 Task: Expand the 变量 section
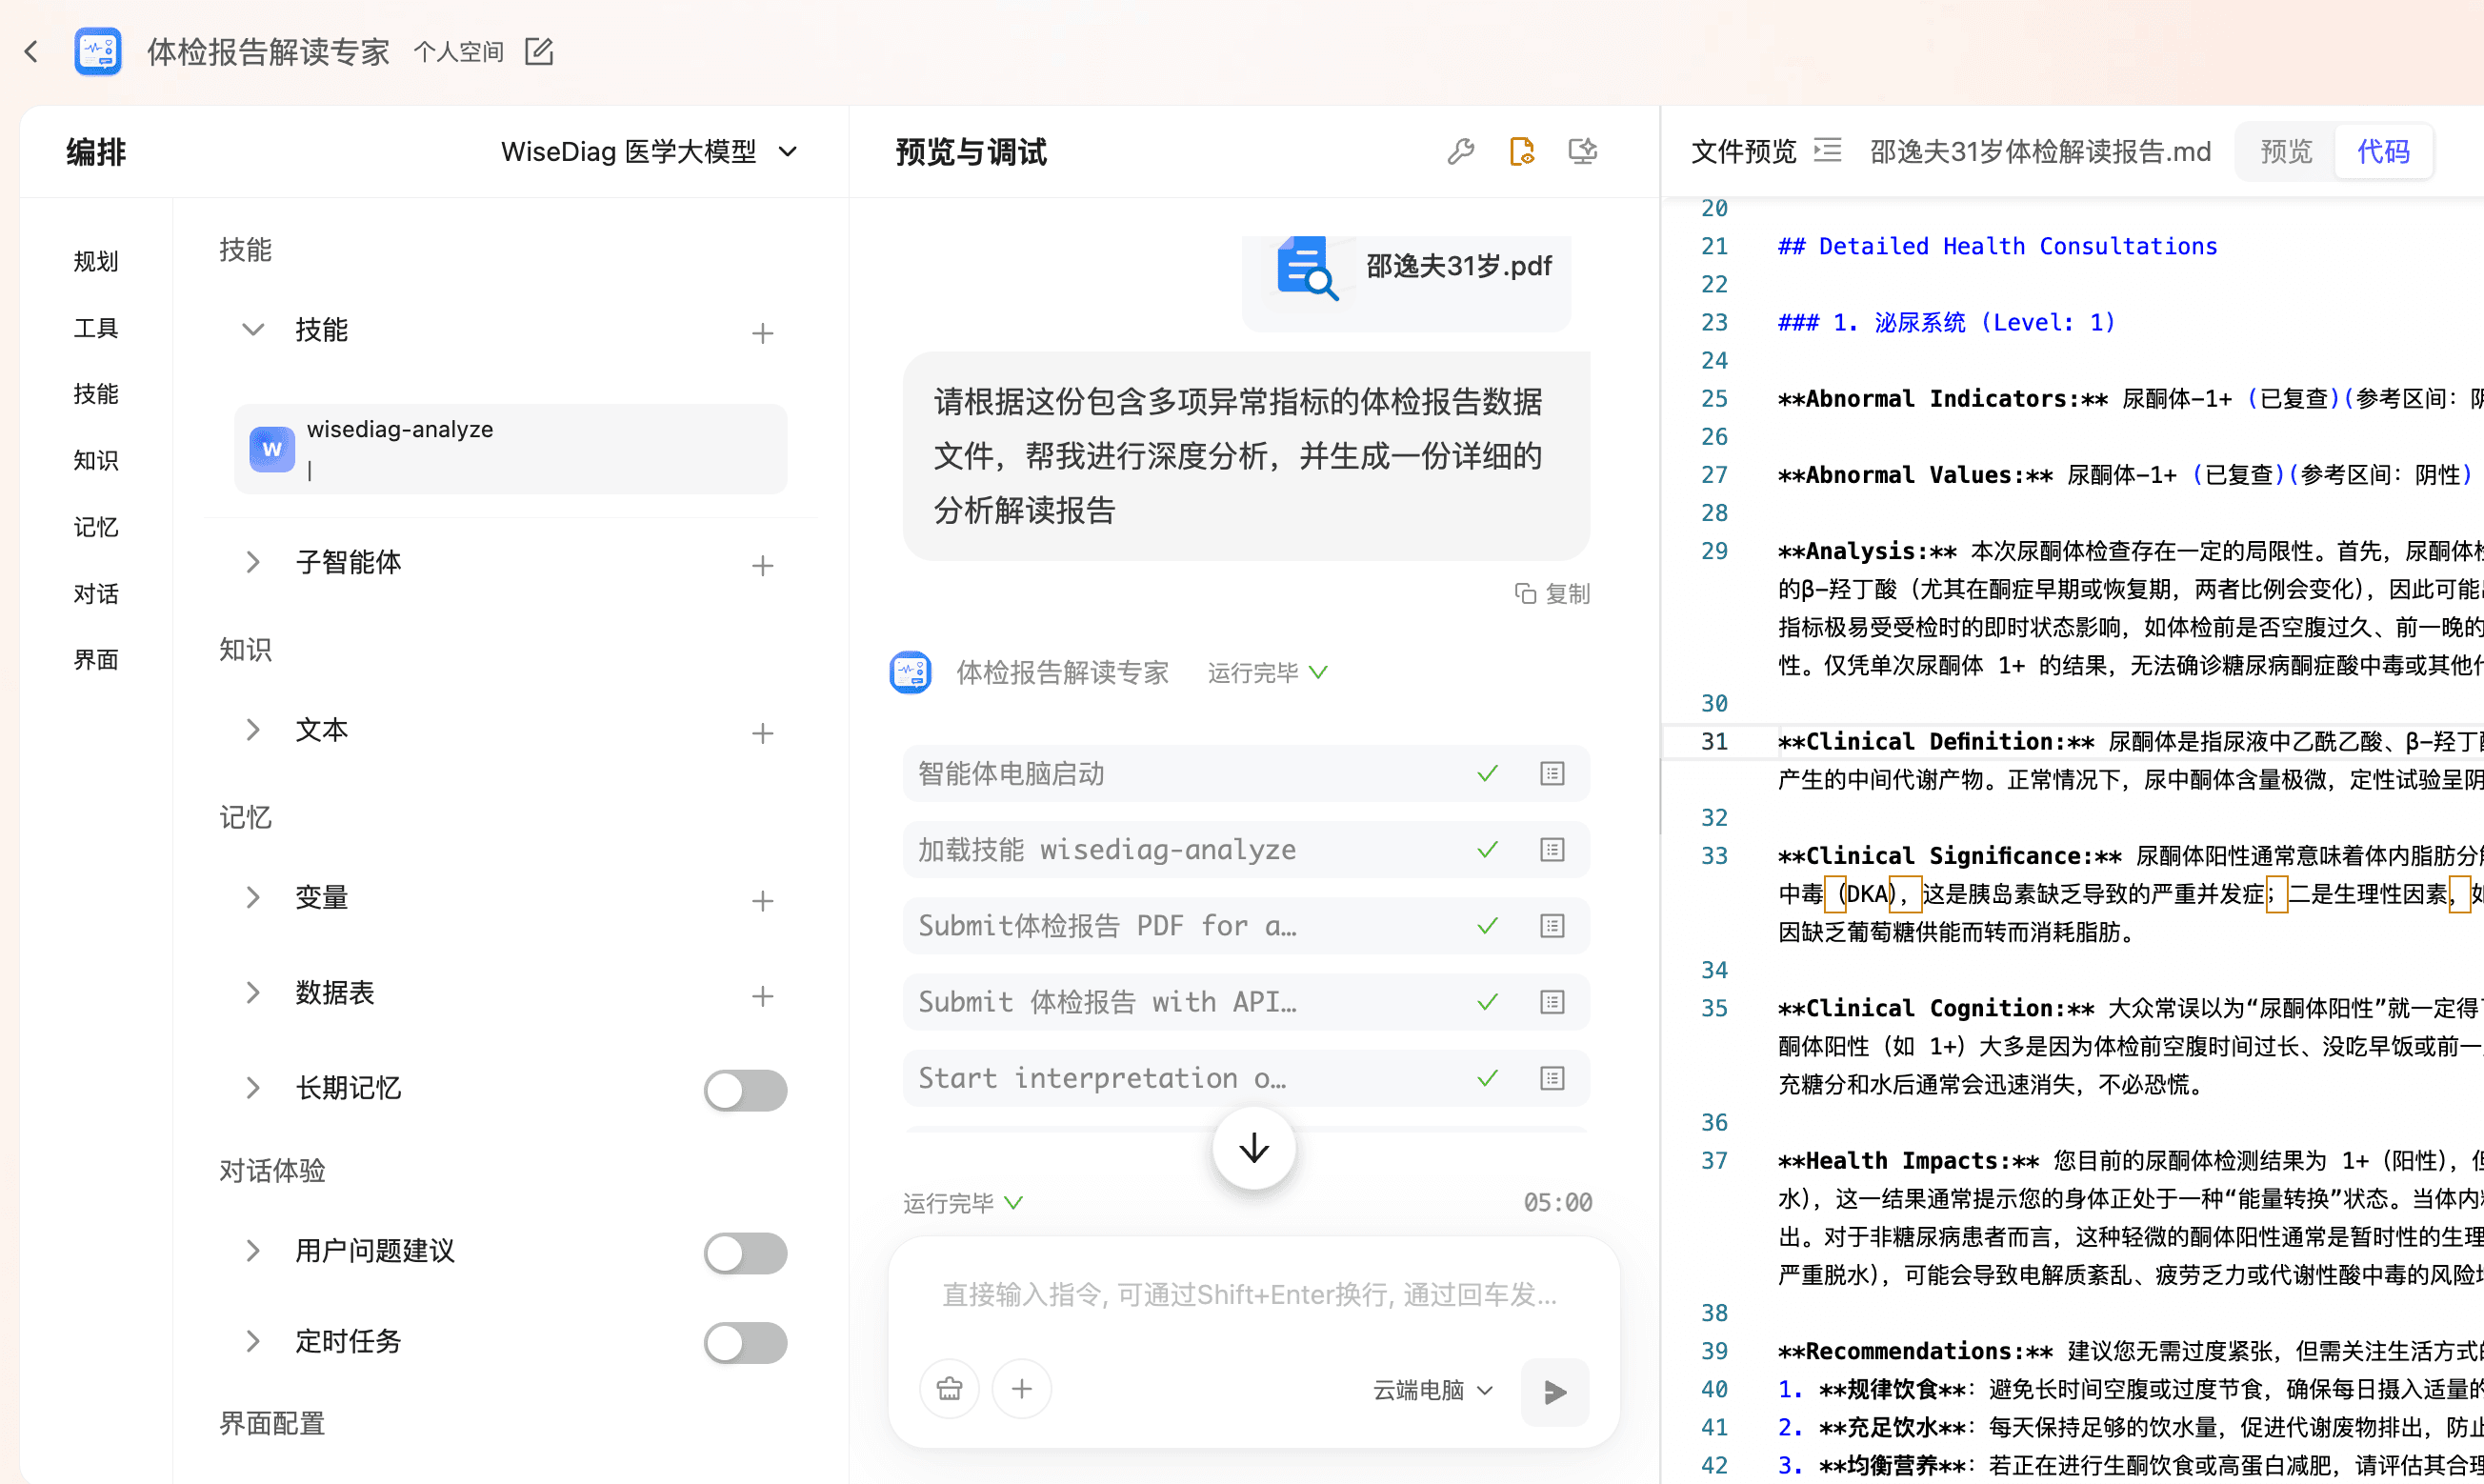(x=253, y=897)
